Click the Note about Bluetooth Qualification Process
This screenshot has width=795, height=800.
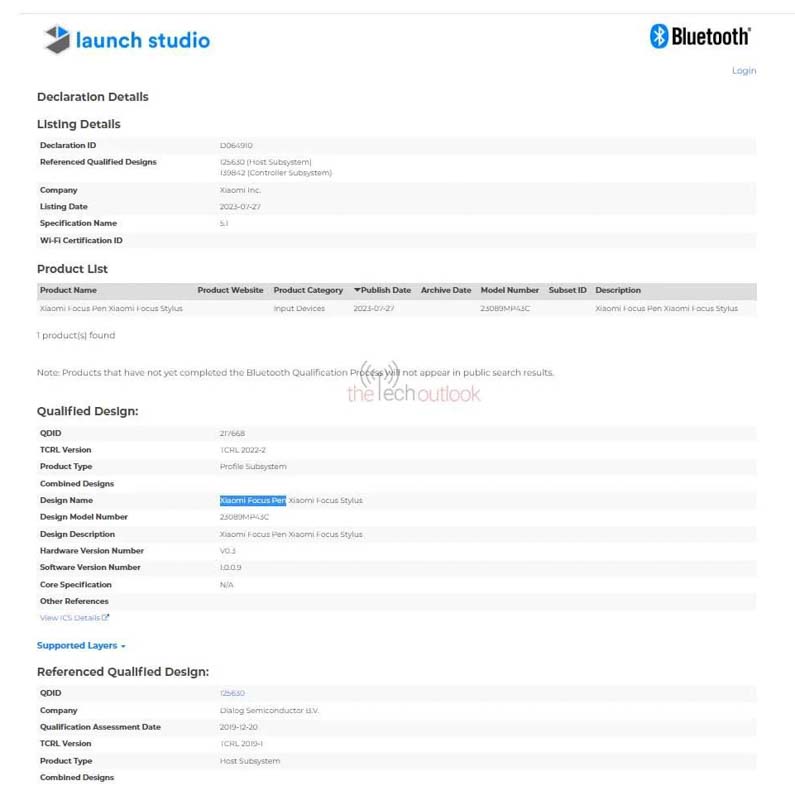(x=295, y=372)
